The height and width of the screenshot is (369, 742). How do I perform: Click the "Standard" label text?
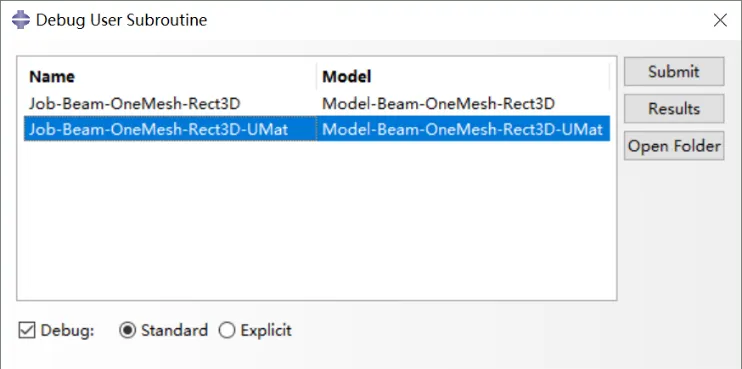[174, 330]
